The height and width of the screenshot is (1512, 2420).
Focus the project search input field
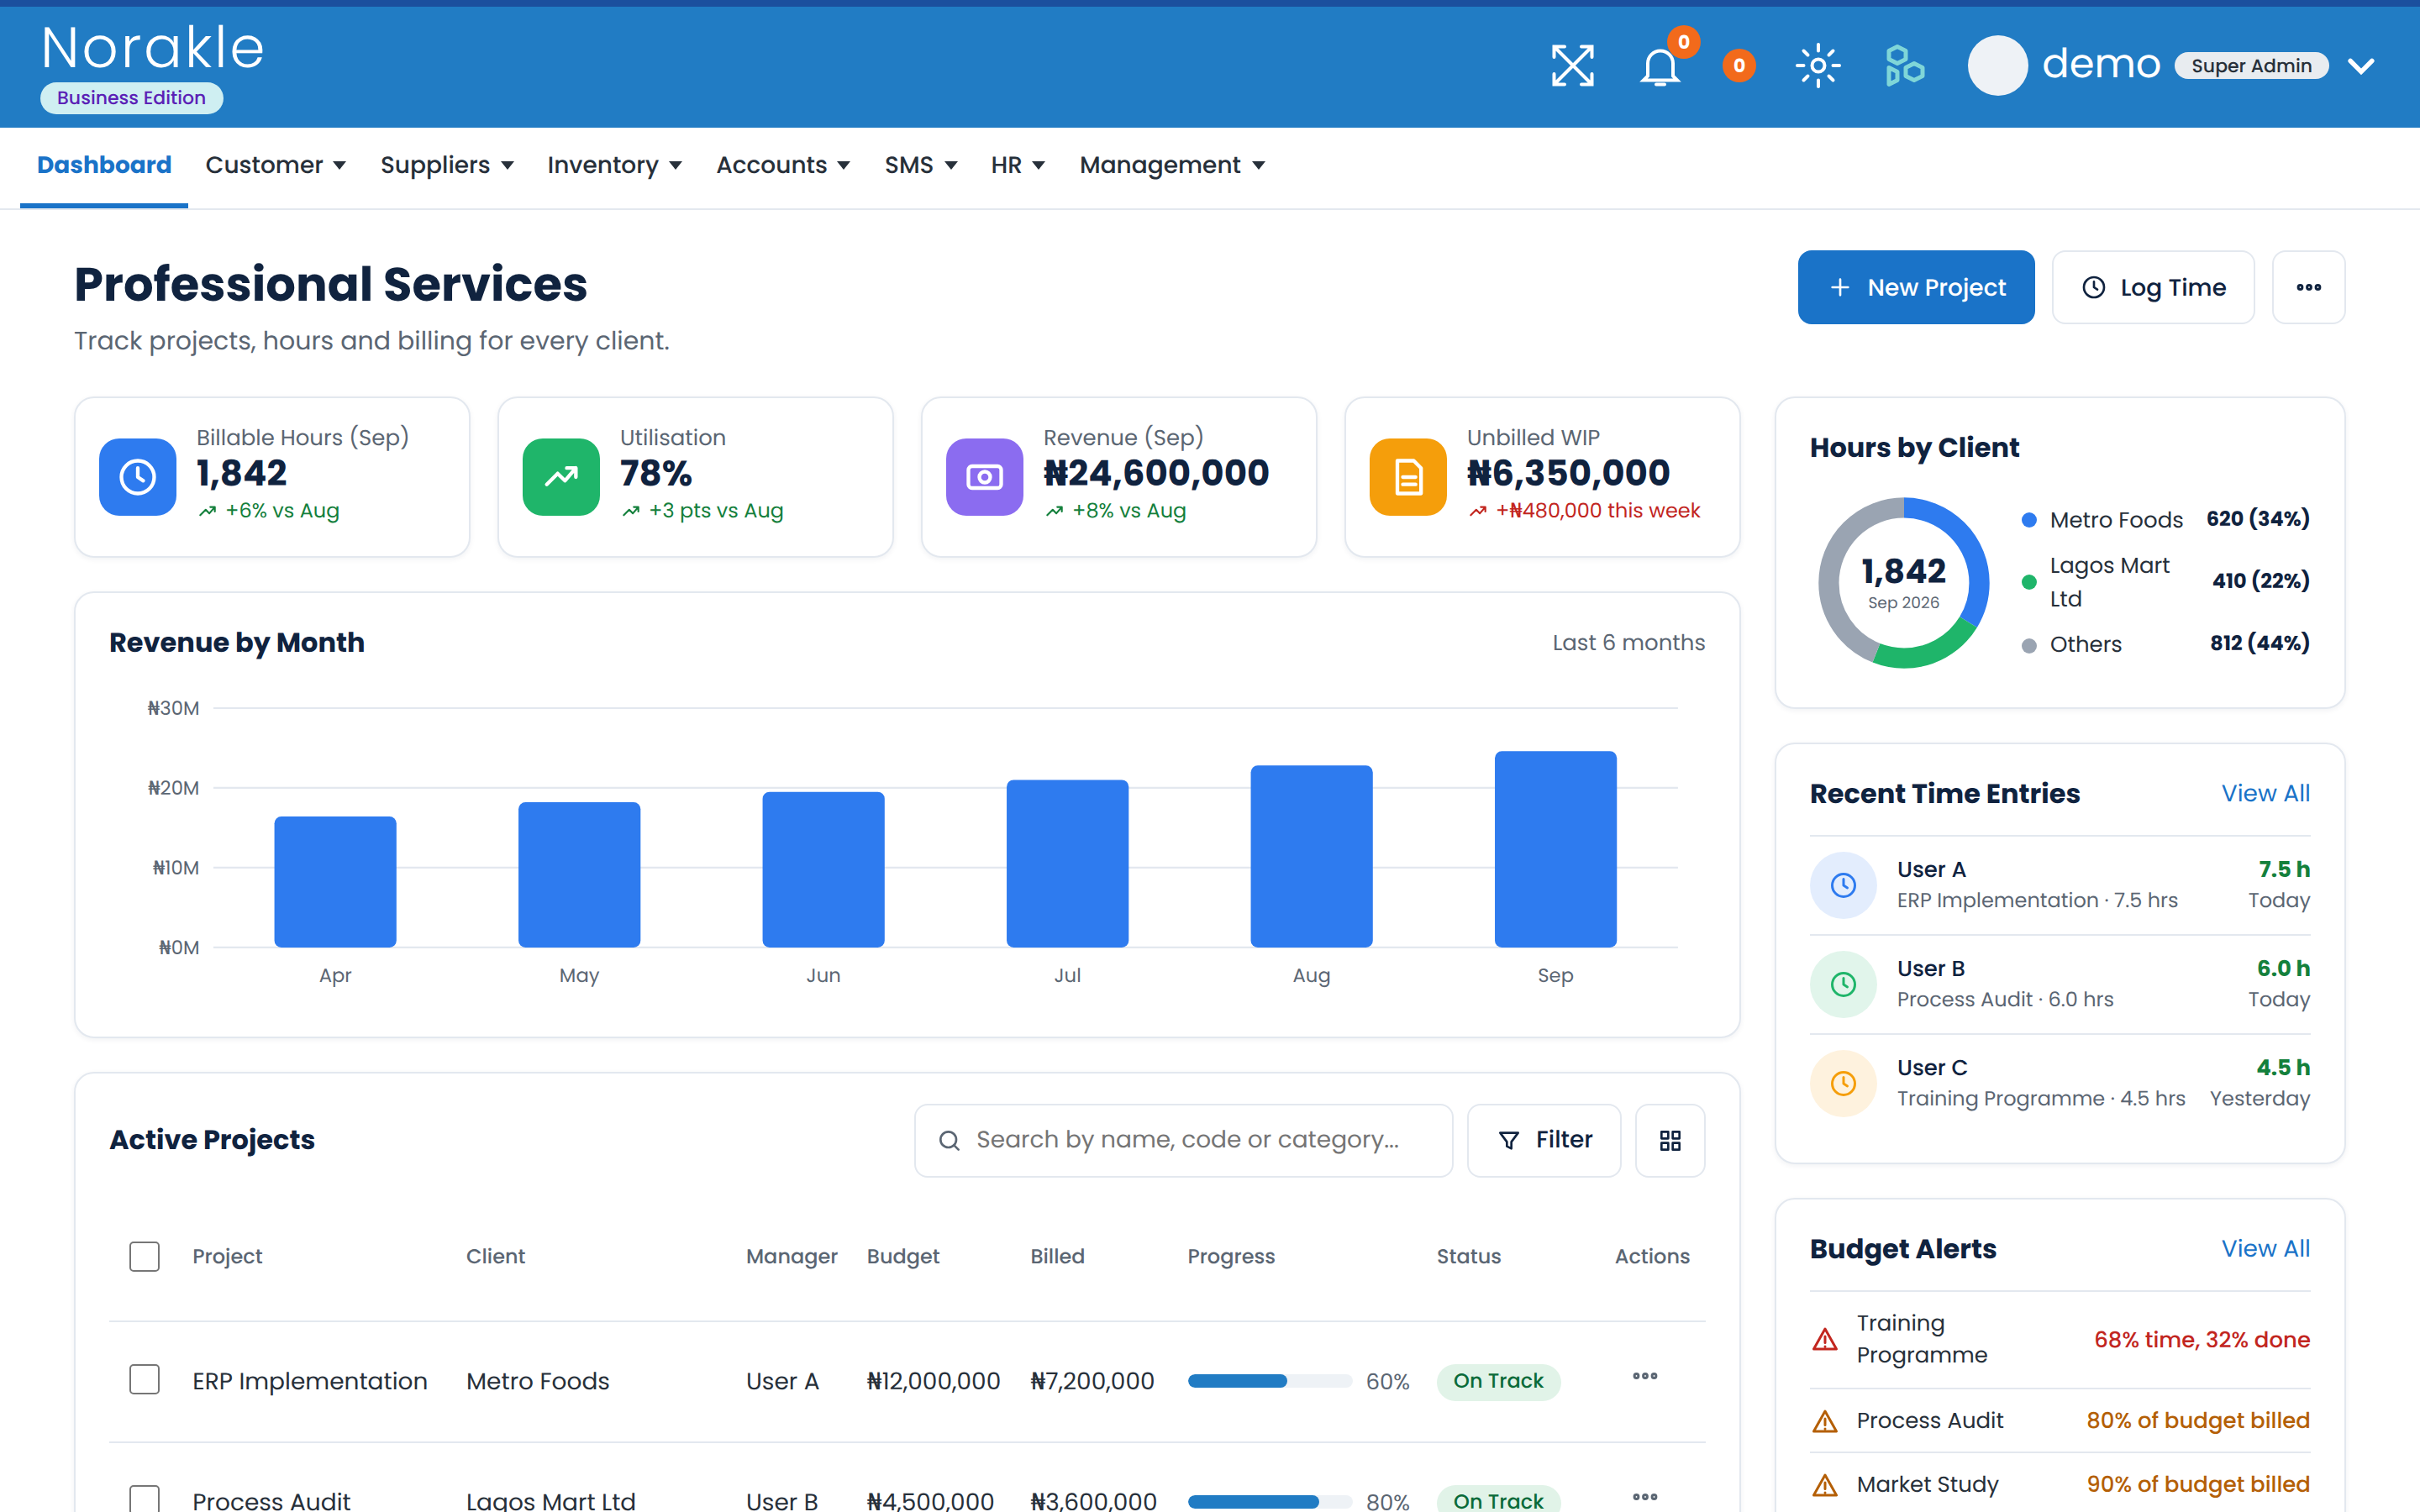[x=1184, y=1140]
